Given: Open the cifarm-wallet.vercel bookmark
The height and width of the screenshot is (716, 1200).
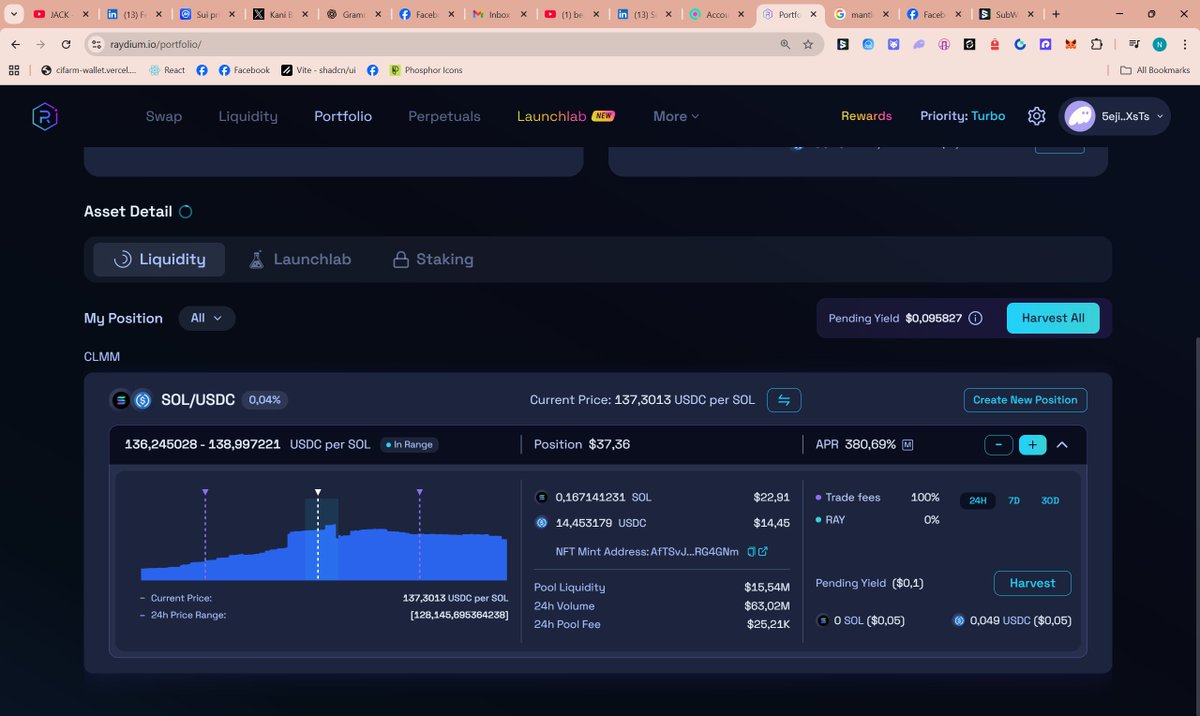Looking at the screenshot, I should pyautogui.click(x=89, y=70).
